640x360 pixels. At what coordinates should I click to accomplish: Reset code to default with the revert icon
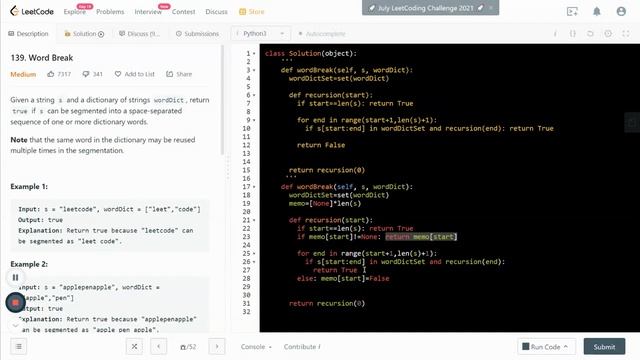tap(590, 34)
